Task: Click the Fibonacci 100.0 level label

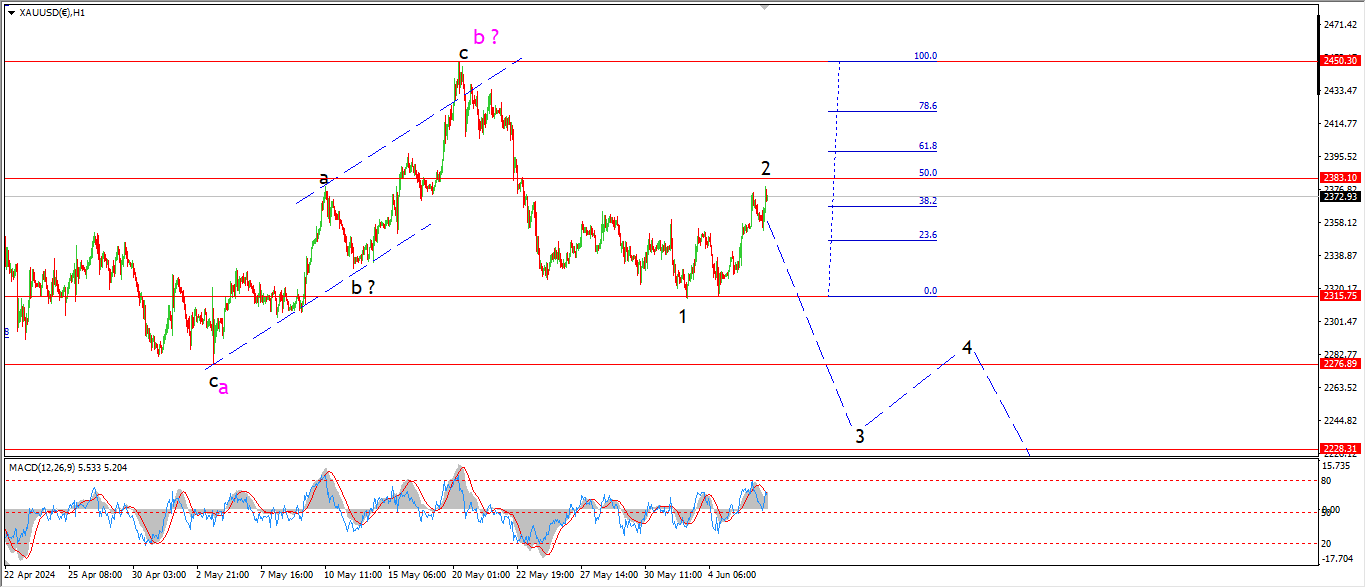Action: click(x=925, y=56)
